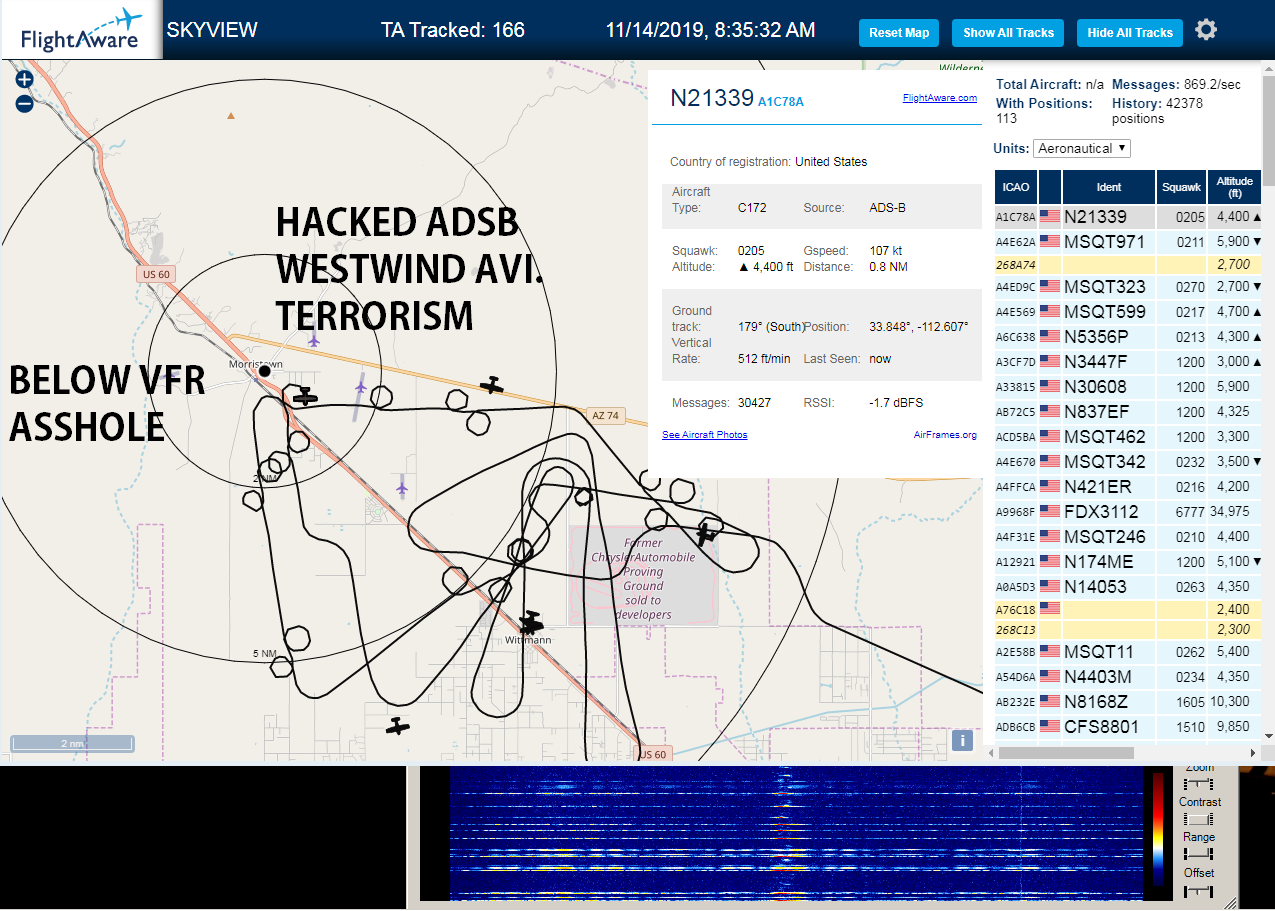
Task: Open settings via the gear icon
Action: 1206,30
